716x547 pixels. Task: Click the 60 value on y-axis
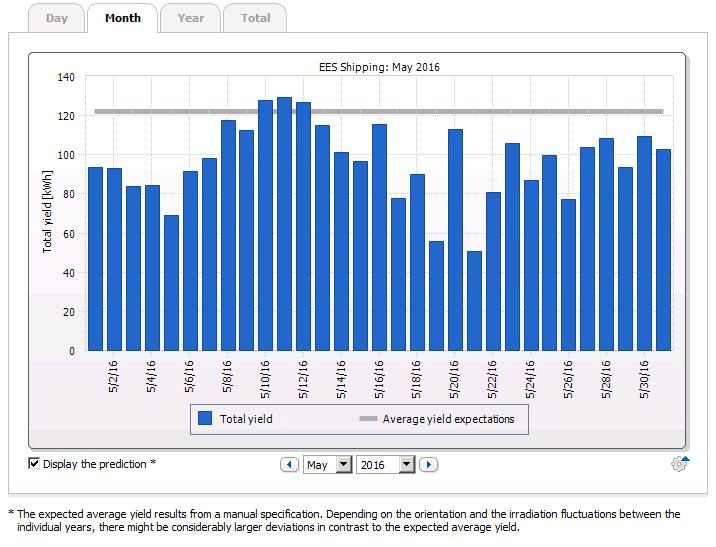pyautogui.click(x=68, y=234)
